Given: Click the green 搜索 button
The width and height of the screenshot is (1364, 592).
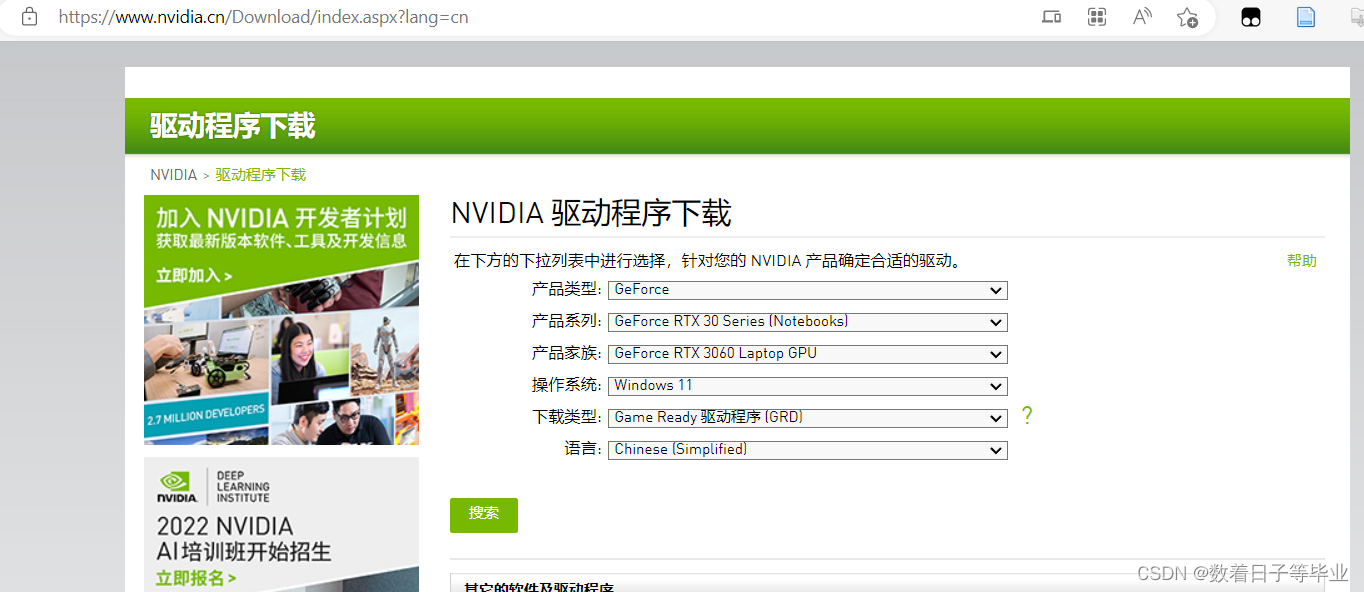Looking at the screenshot, I should (x=484, y=515).
